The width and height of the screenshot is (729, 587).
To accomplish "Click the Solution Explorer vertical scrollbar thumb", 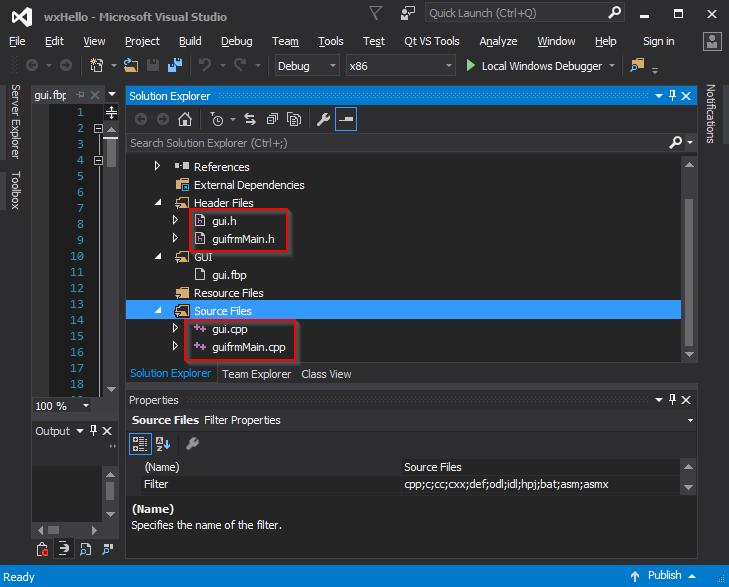I will point(689,272).
